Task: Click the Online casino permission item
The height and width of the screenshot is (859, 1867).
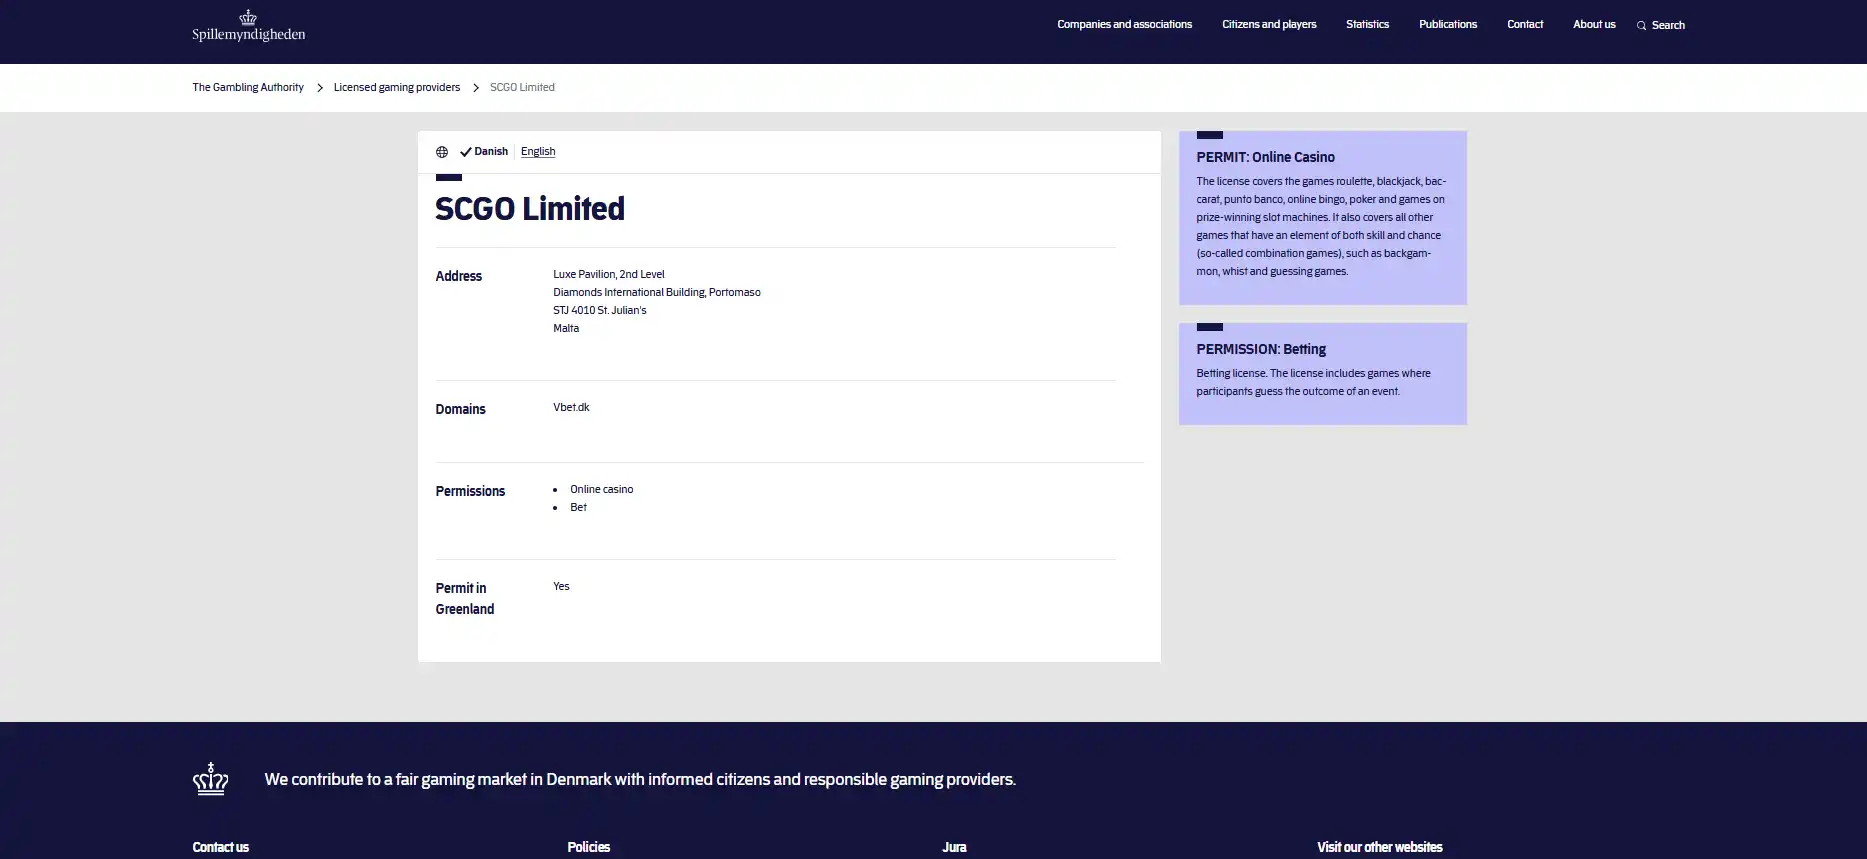Action: (601, 489)
